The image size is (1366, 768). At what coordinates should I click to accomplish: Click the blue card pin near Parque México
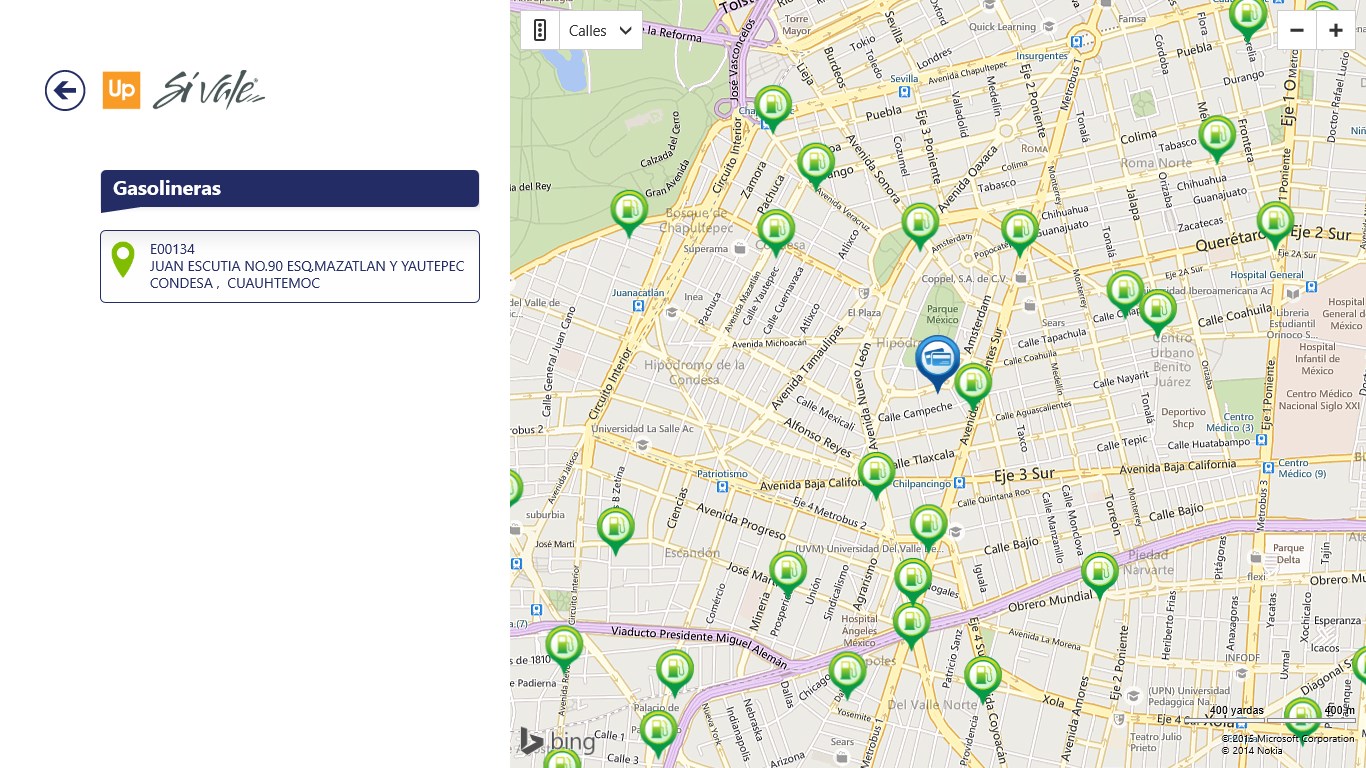(937, 359)
